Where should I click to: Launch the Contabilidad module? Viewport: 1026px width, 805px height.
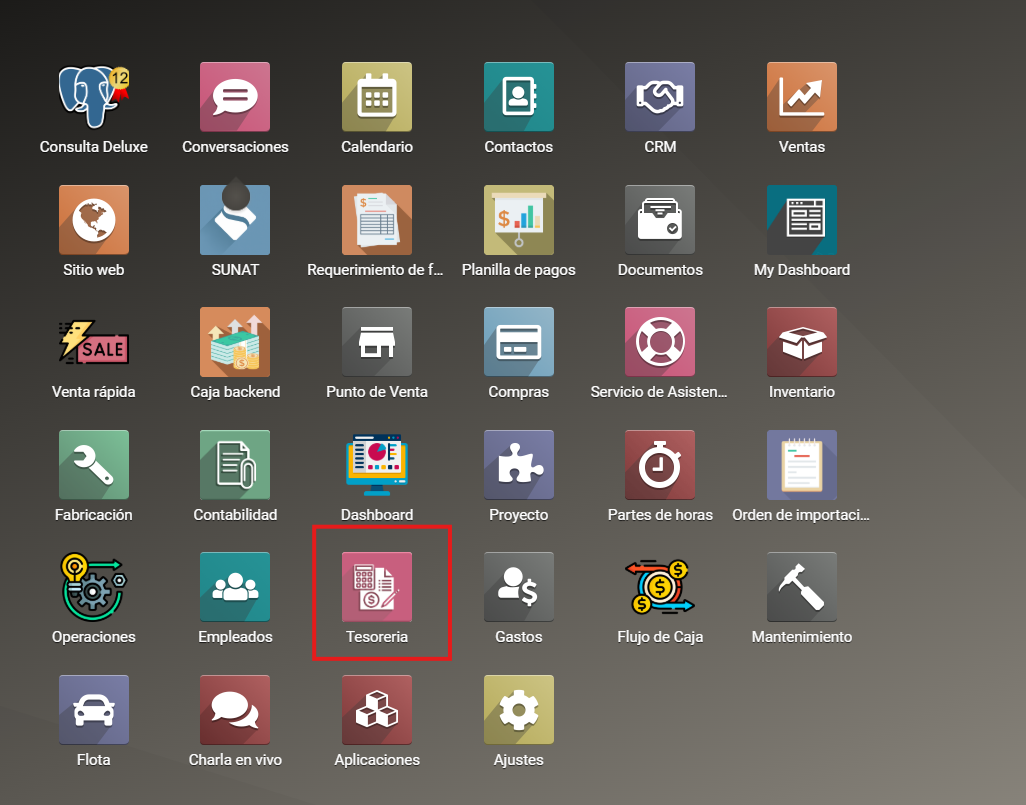pyautogui.click(x=235, y=465)
